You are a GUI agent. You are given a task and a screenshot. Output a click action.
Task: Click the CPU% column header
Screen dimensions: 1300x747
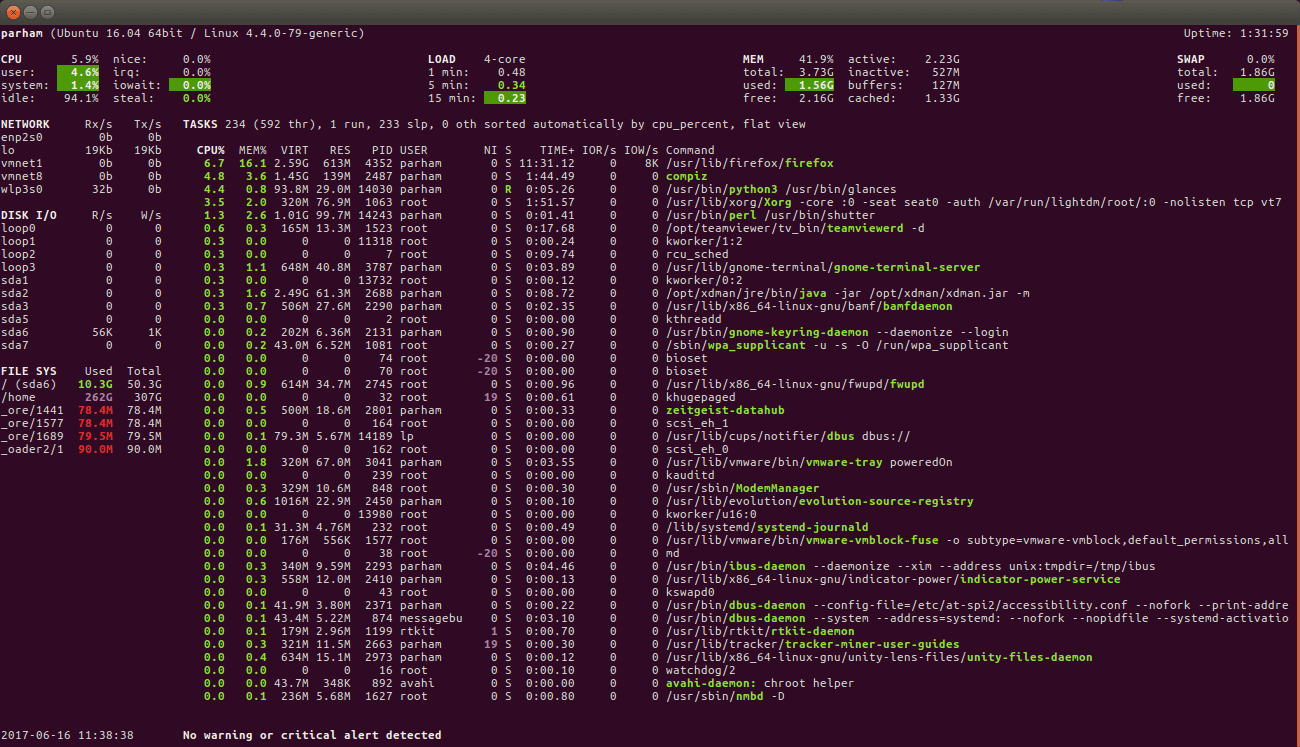(x=210, y=150)
